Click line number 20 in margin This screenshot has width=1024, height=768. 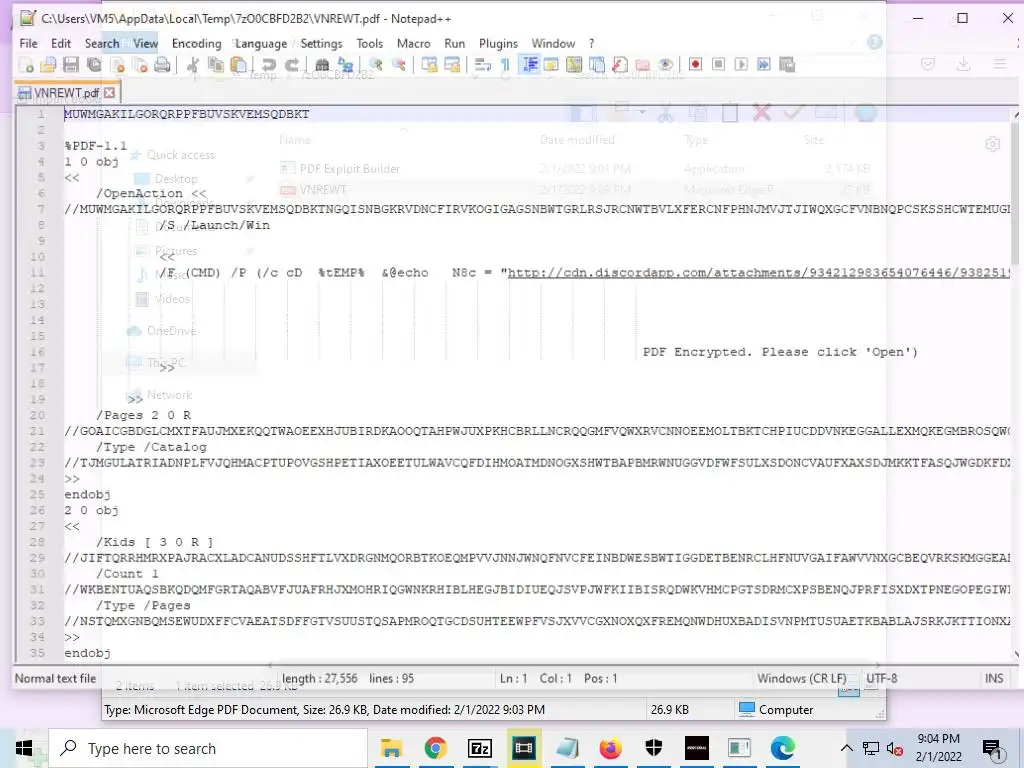click(x=37, y=415)
